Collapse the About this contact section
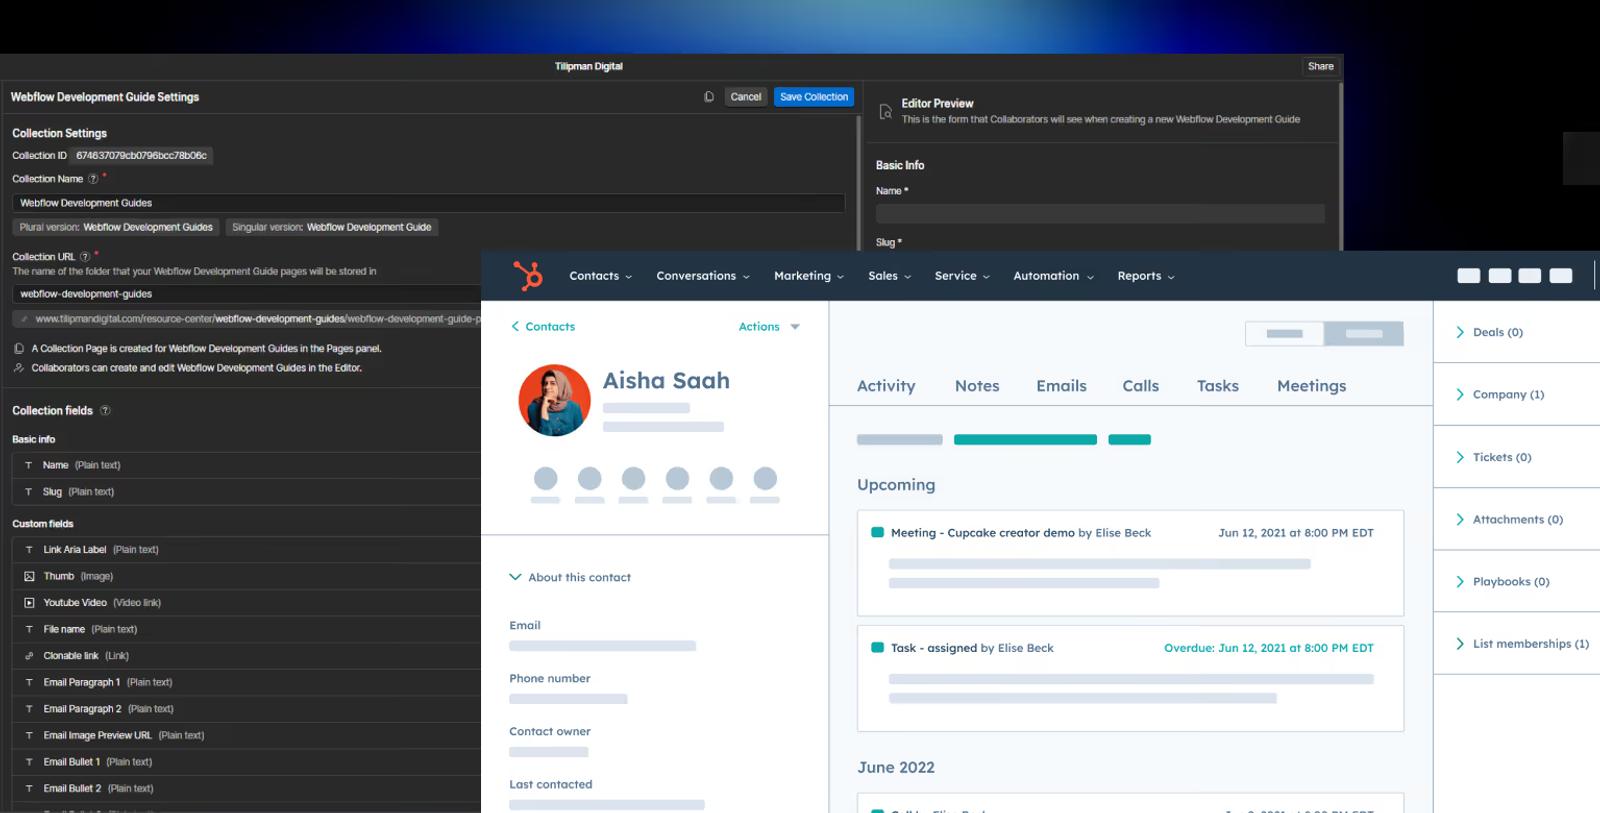Screen dimensions: 1600x813 tap(570, 577)
